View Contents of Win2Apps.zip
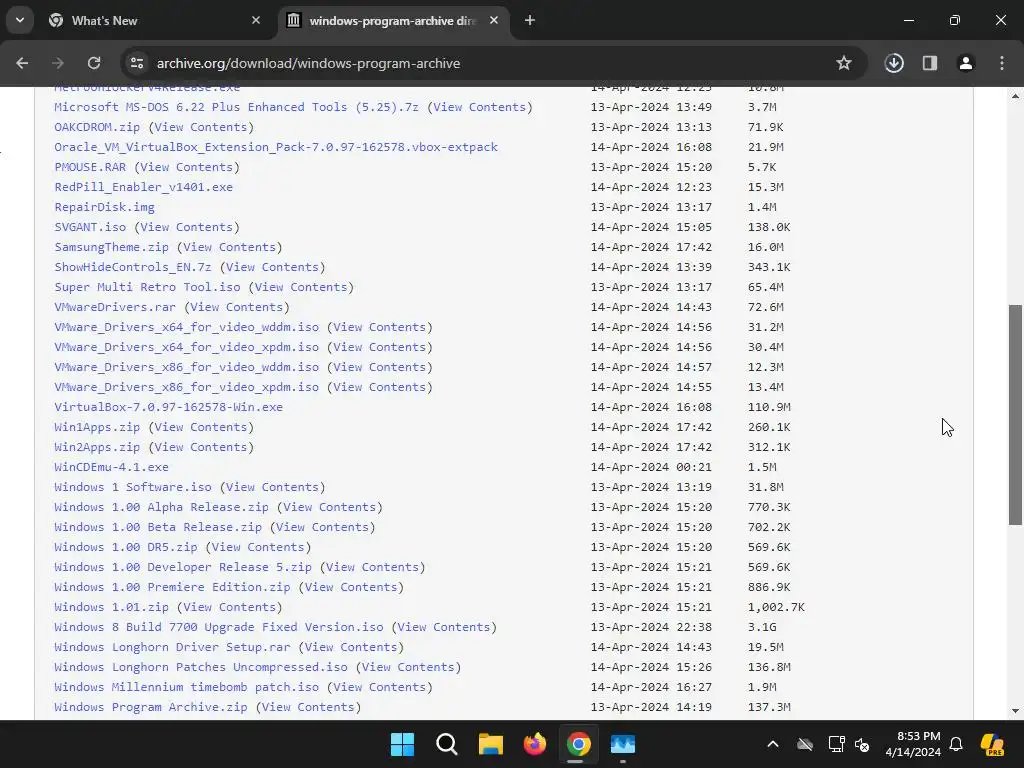This screenshot has width=1024, height=768. pos(200,447)
